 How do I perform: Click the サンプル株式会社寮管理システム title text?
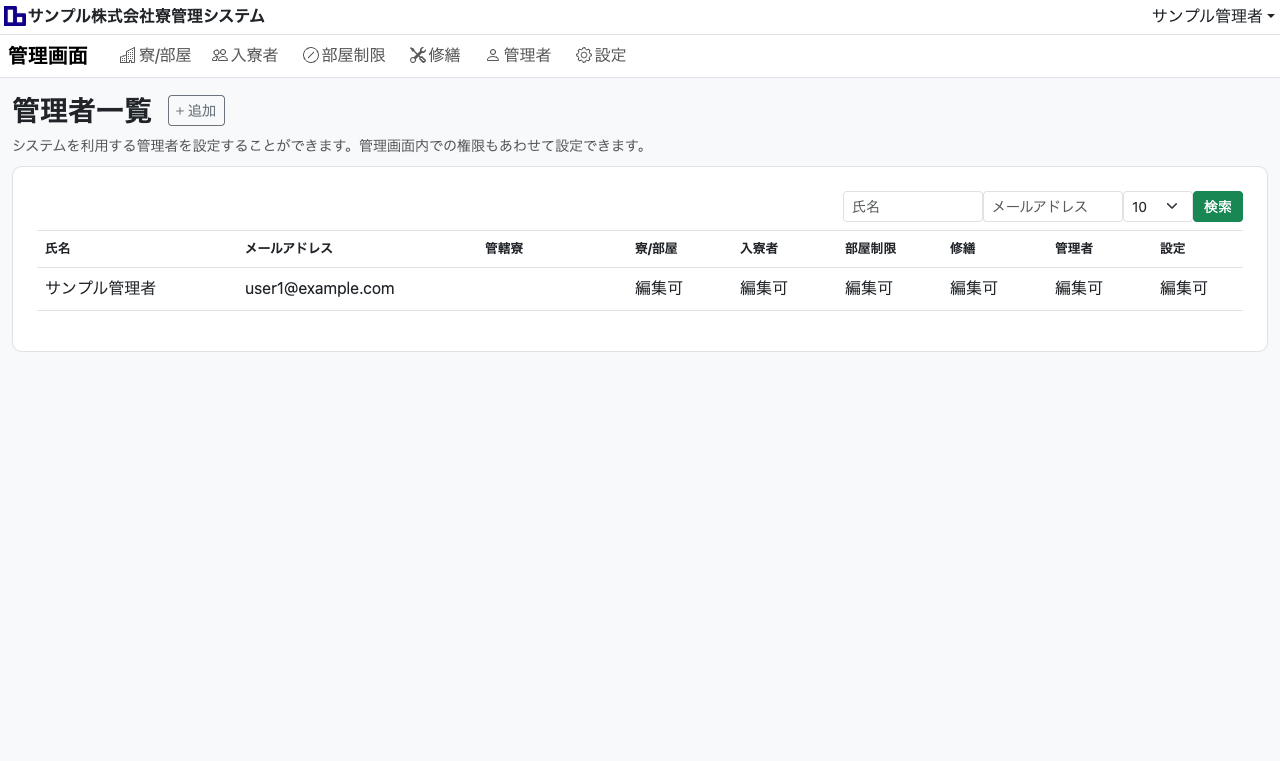(x=146, y=16)
